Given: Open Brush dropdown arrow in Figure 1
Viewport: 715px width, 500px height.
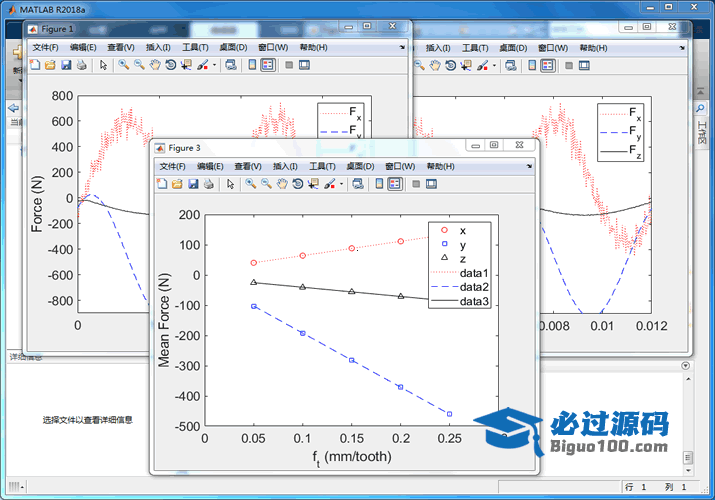Looking at the screenshot, I should (214, 65).
